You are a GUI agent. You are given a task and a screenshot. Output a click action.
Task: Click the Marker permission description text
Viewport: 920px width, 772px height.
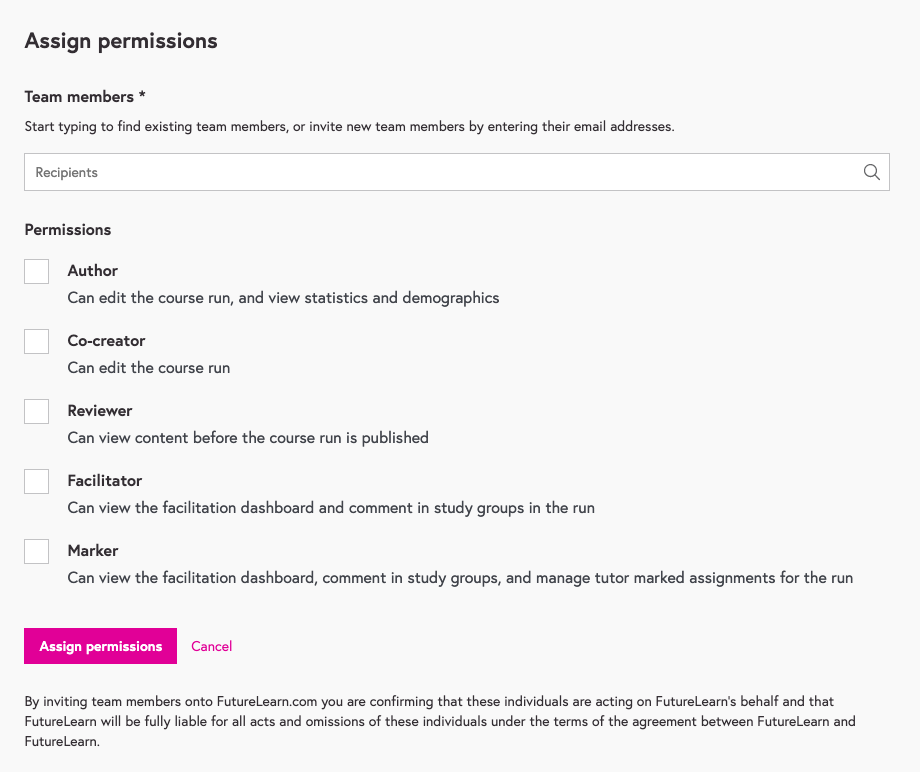click(460, 577)
